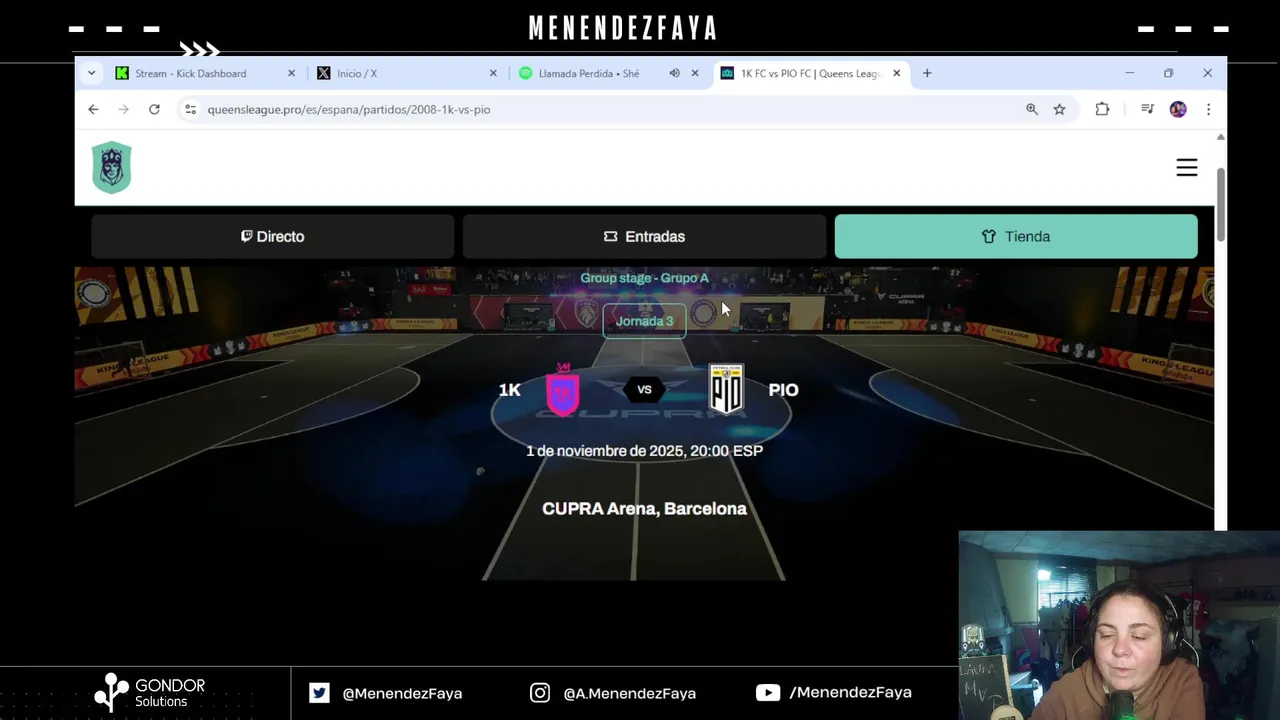Click the Directo button
The image size is (1280, 720).
(x=273, y=236)
